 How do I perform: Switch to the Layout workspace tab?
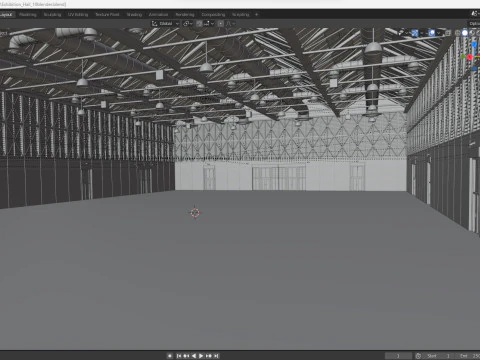(7, 15)
